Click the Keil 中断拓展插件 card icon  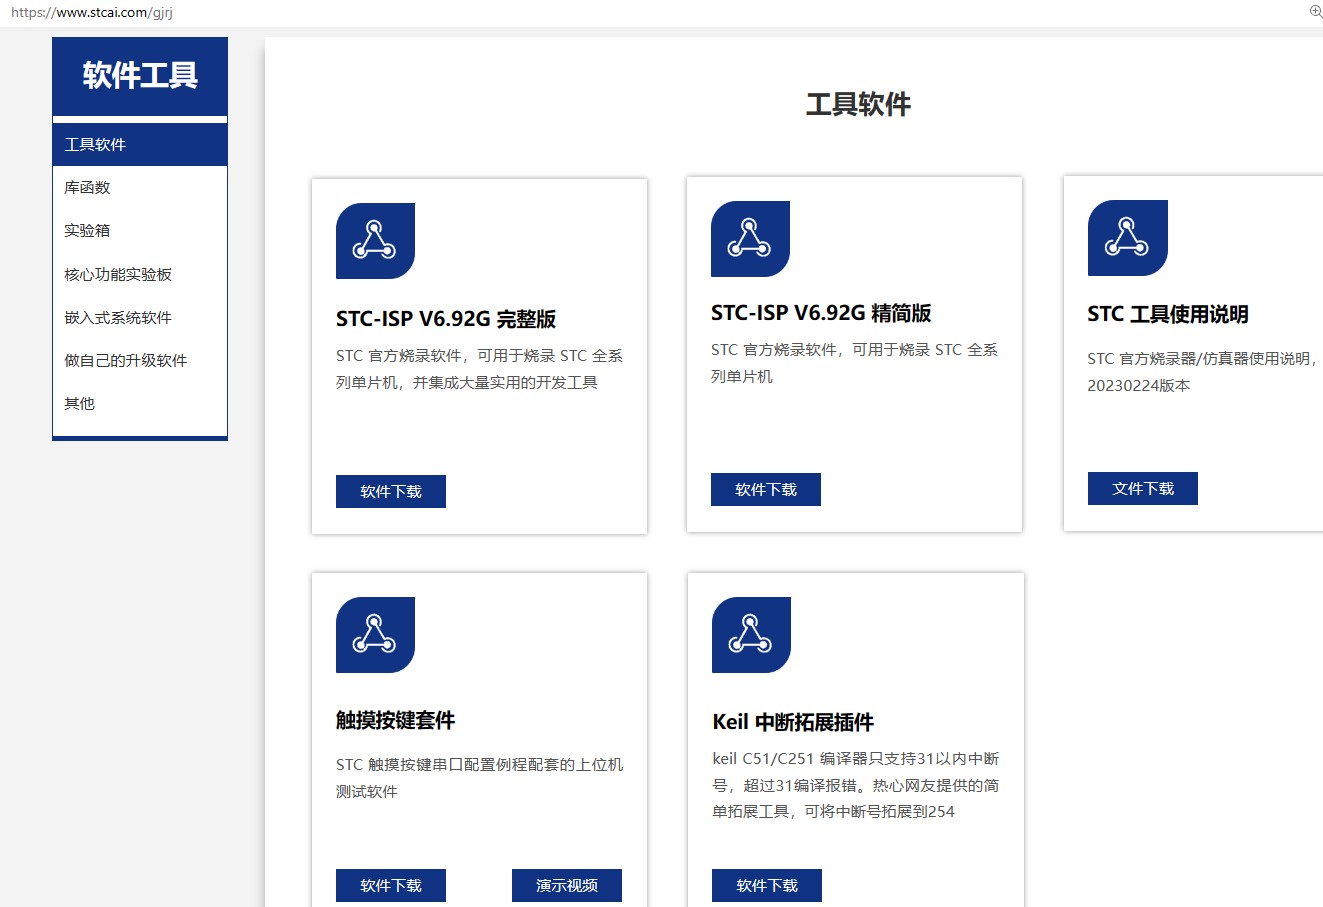pos(751,635)
